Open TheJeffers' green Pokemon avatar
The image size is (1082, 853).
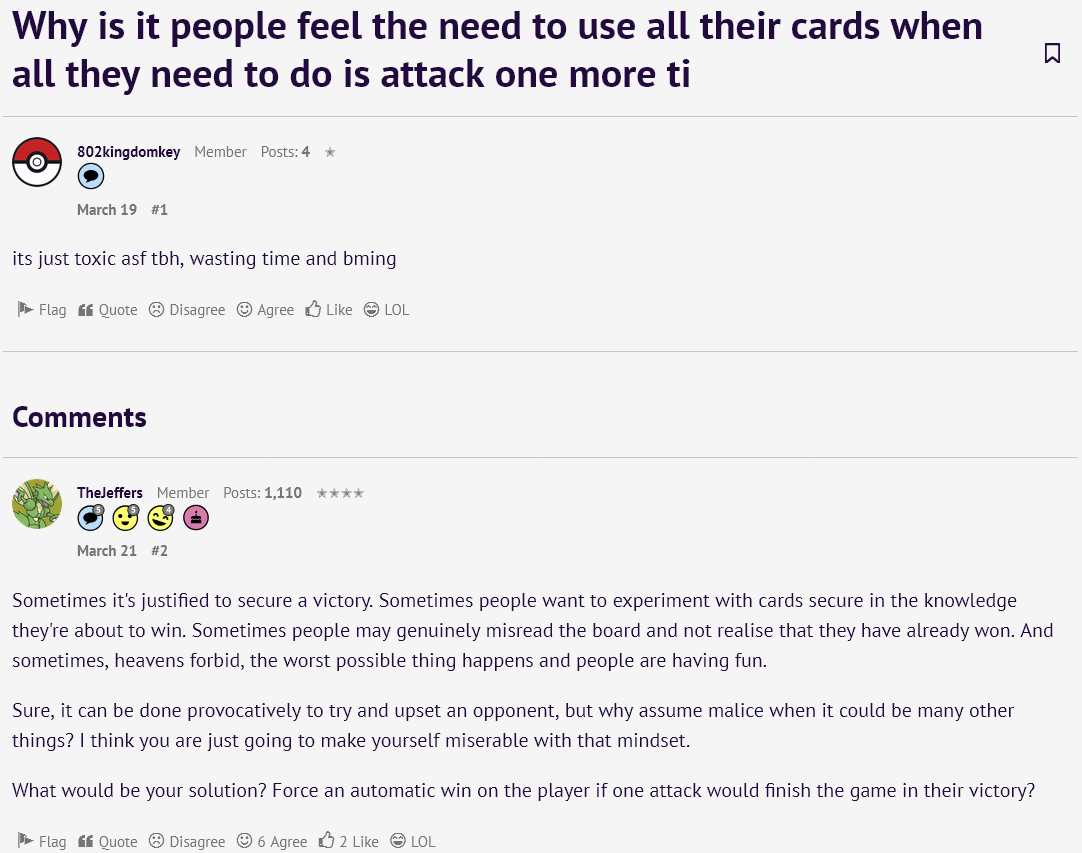(x=37, y=504)
